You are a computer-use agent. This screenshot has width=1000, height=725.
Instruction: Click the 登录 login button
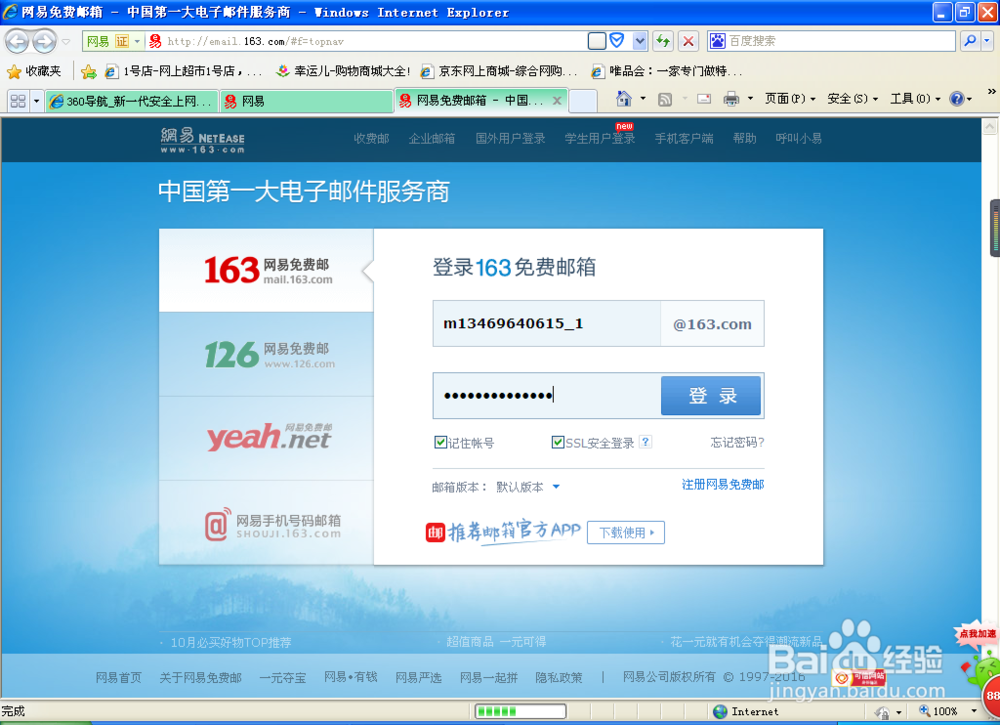(x=710, y=395)
